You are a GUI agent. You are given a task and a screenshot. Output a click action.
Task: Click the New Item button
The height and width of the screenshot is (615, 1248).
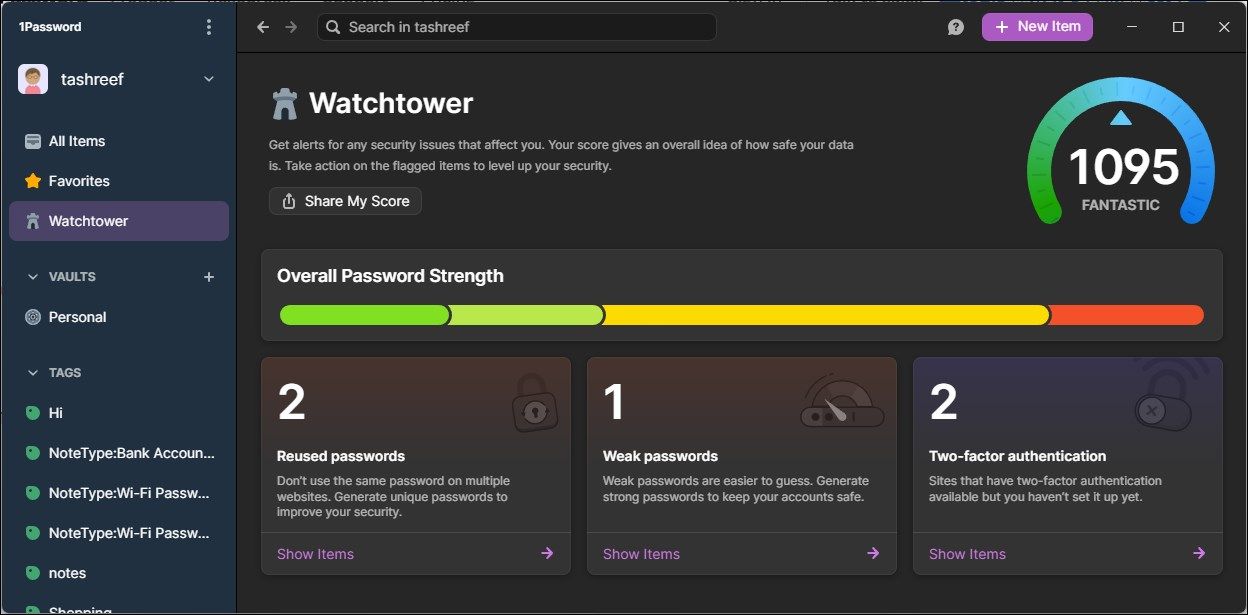click(x=1037, y=26)
